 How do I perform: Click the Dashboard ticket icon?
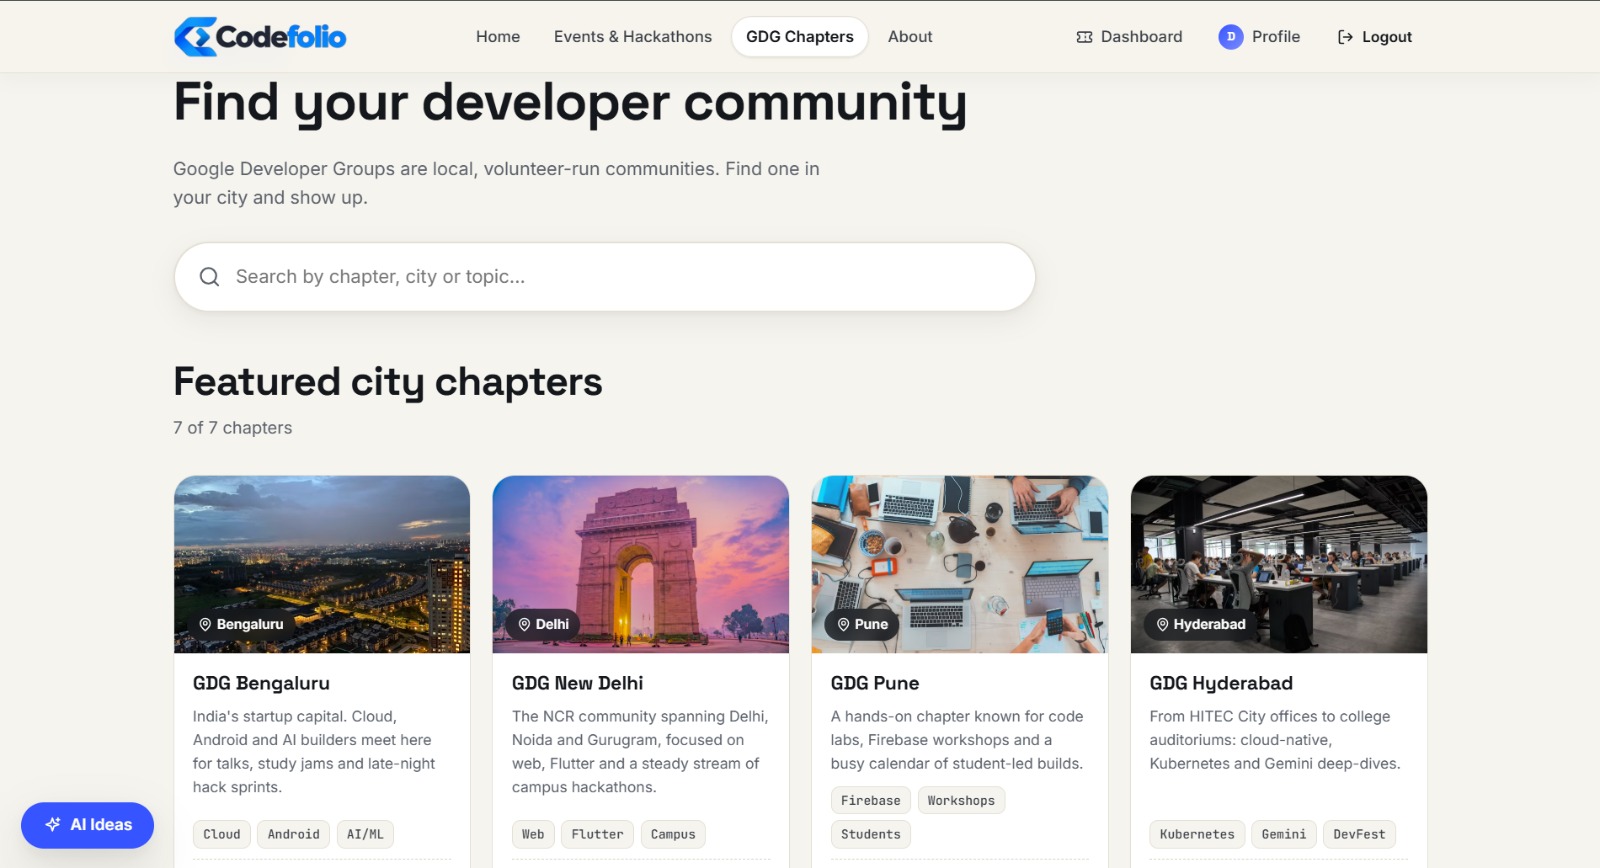(x=1084, y=37)
